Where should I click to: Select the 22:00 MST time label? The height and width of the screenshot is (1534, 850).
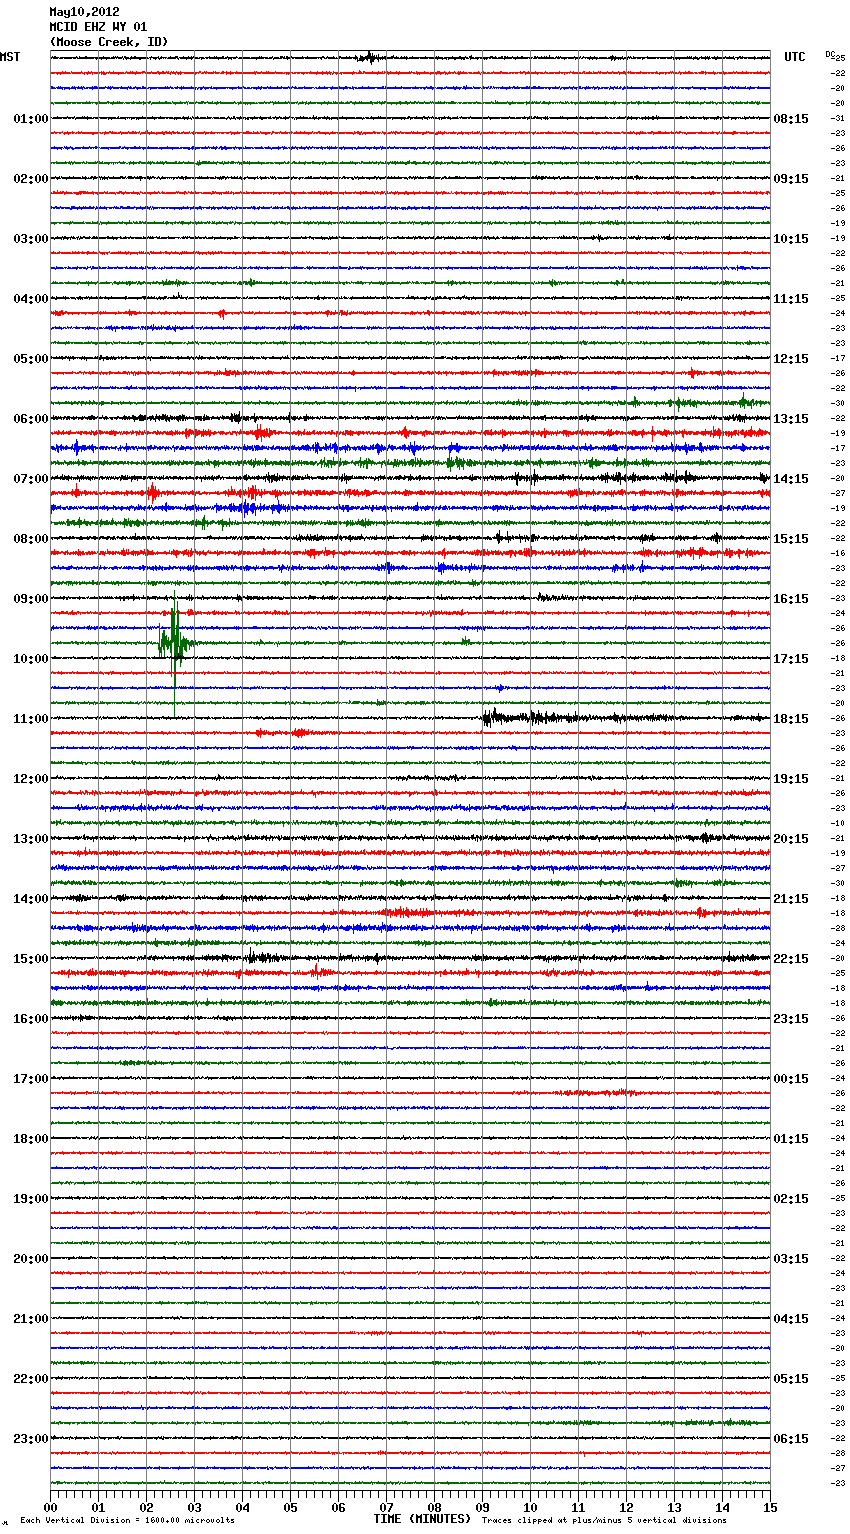(x=31, y=1379)
